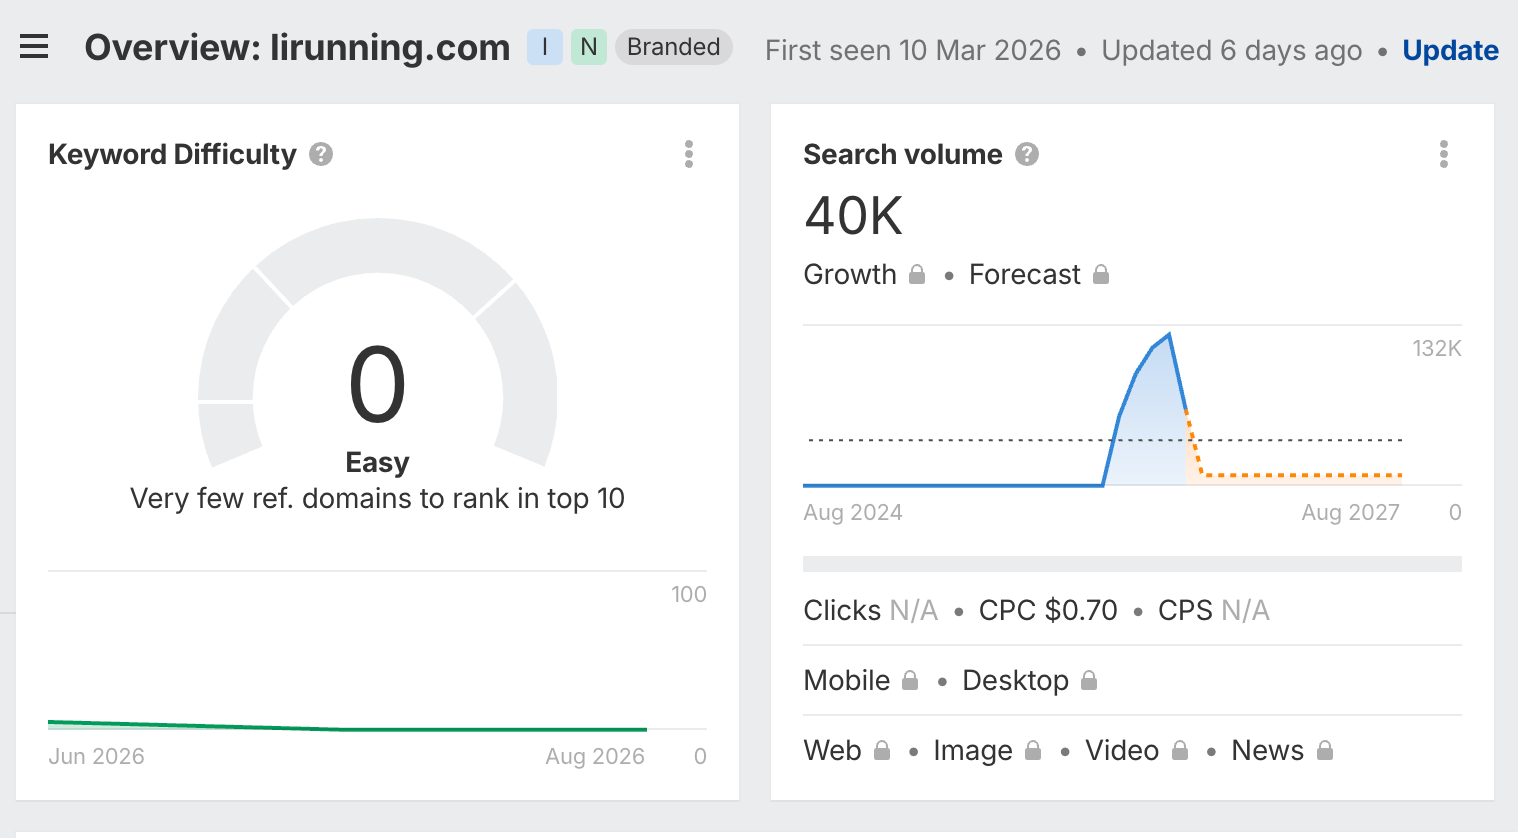Screen dimensions: 1518x838
Task: Select the Forecast metric label
Action: (1025, 274)
